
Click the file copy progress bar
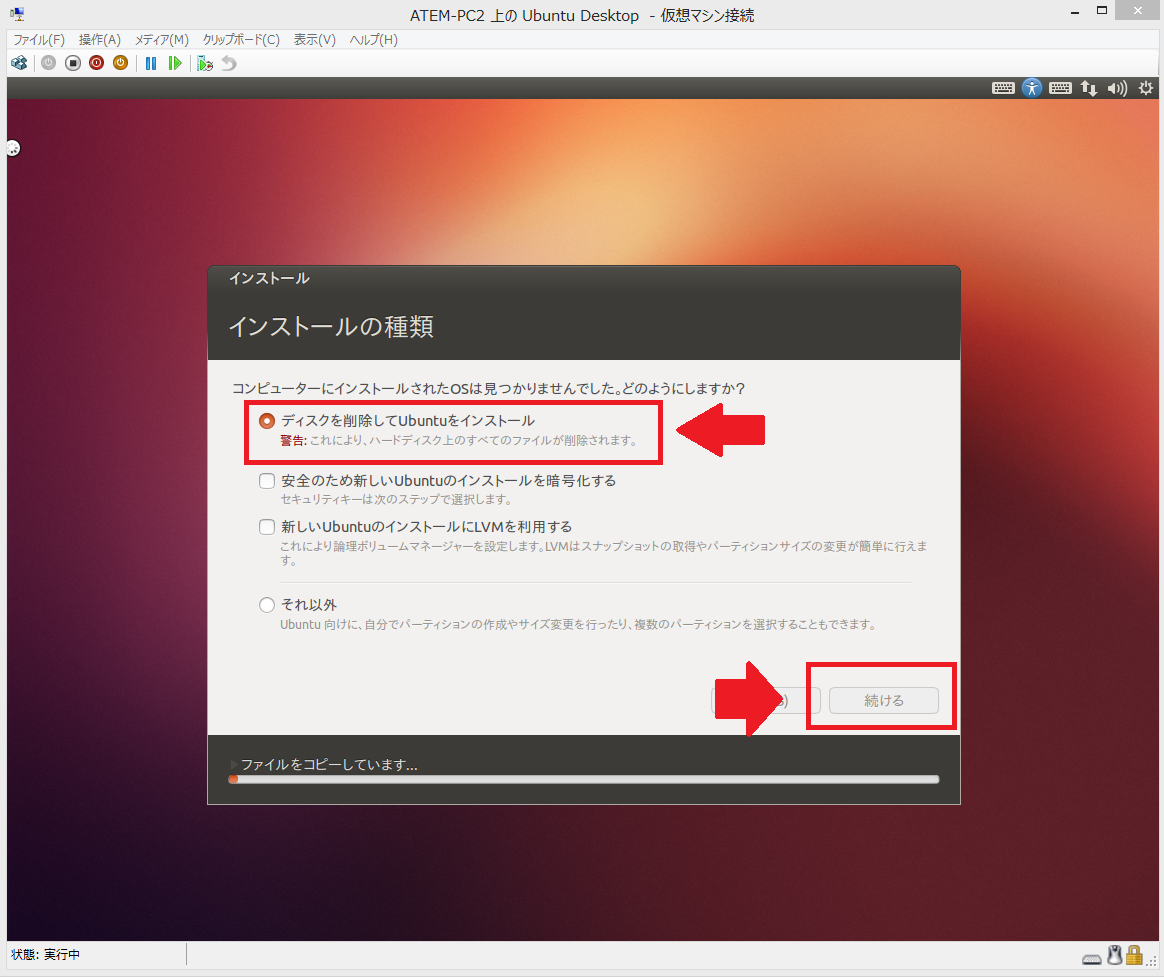click(x=584, y=780)
